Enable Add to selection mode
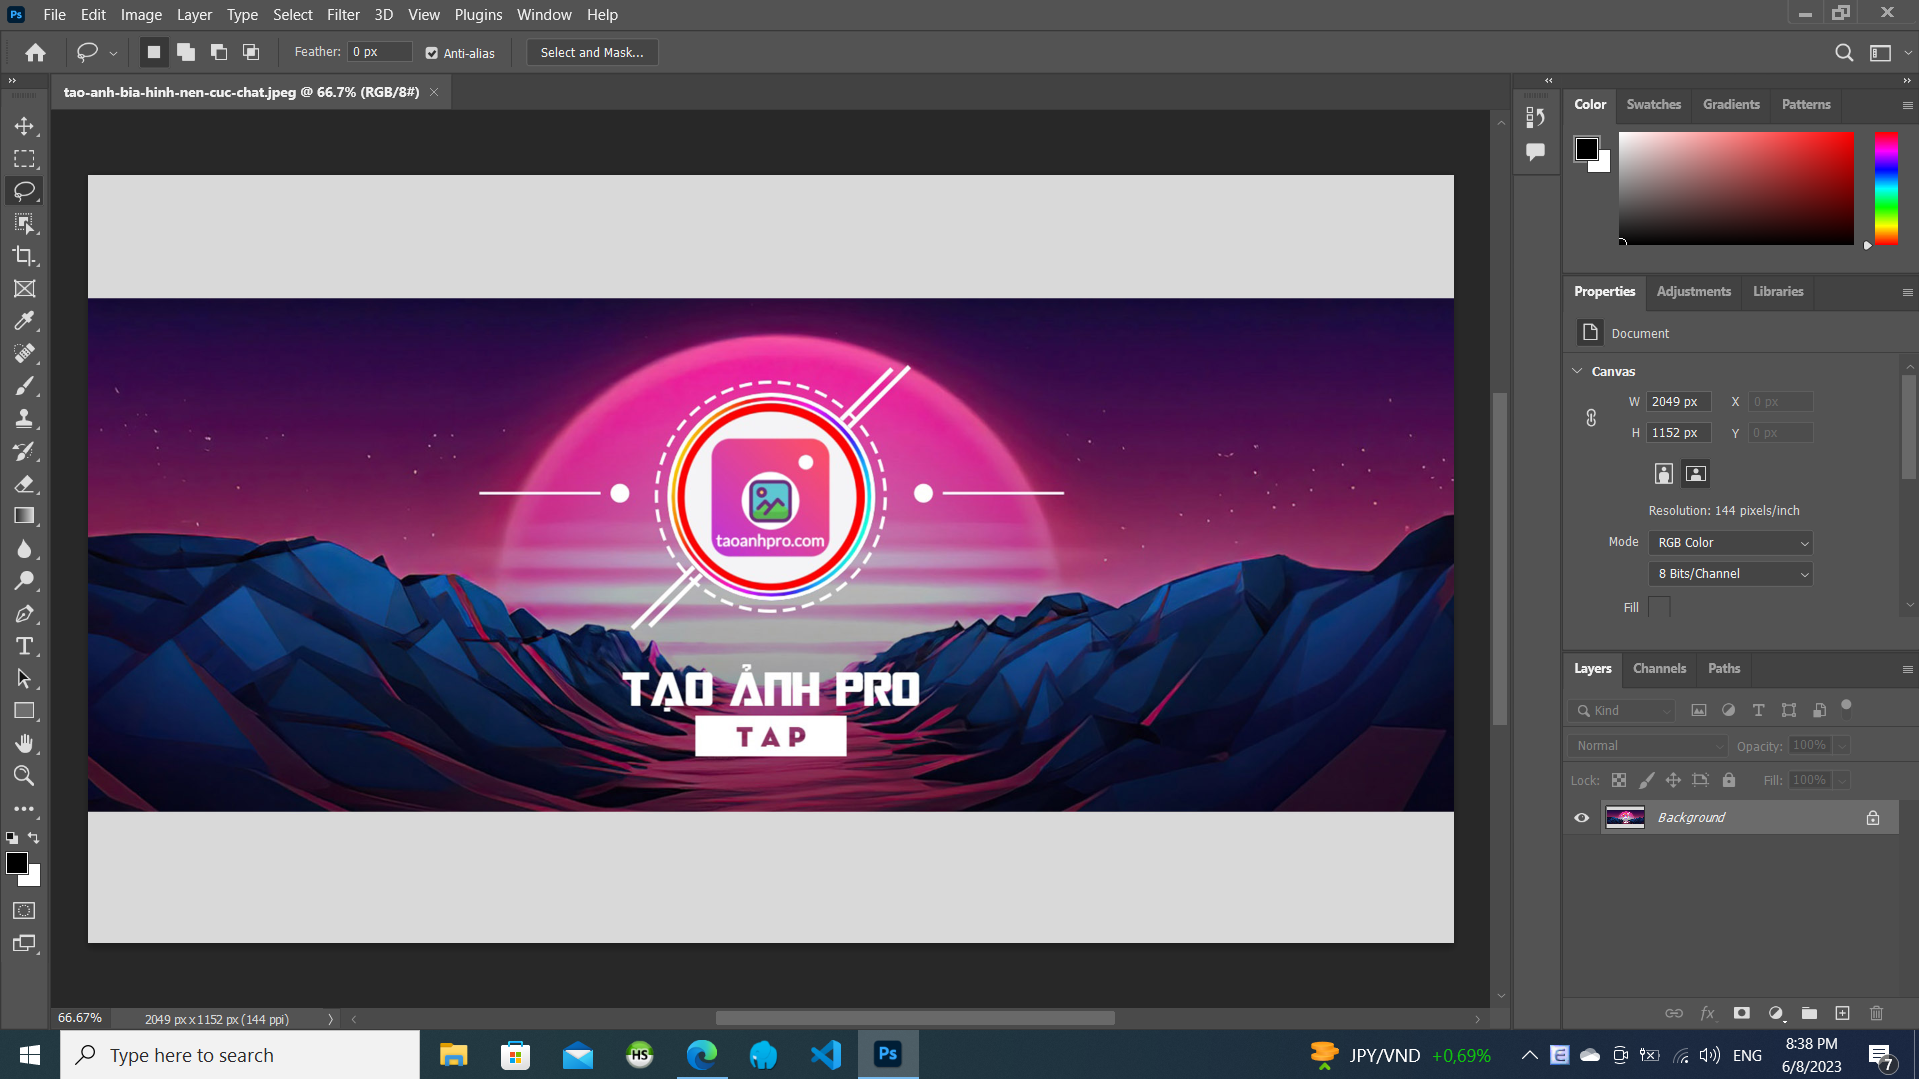The image size is (1919, 1079). (x=186, y=52)
